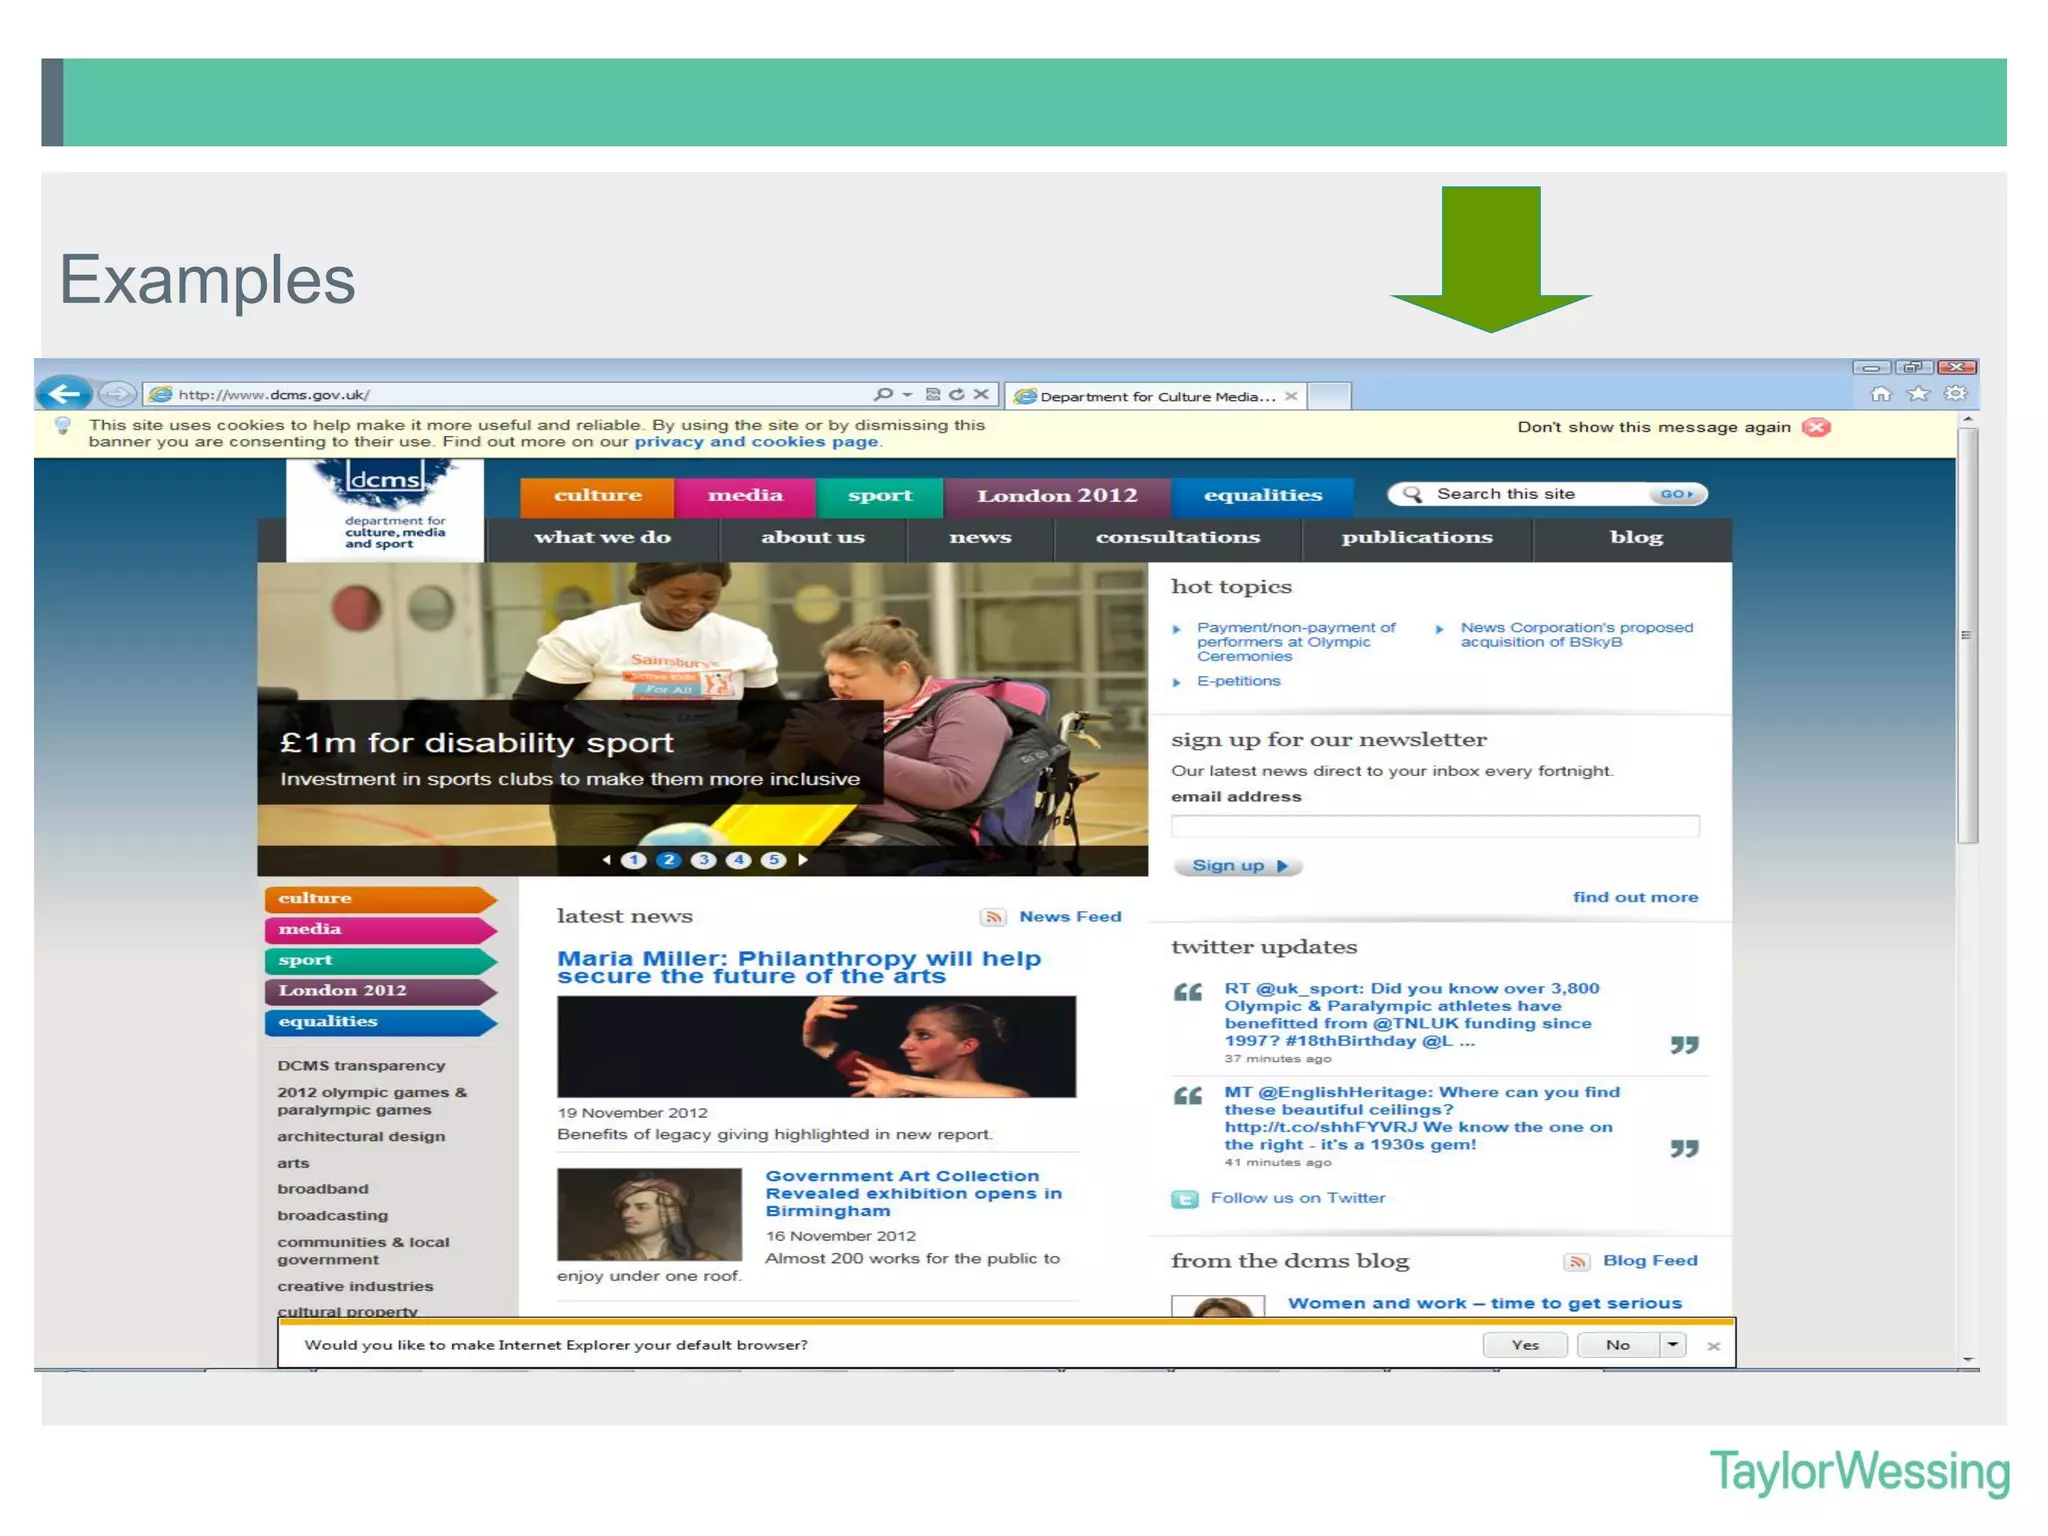Click the browser back arrow button

tap(64, 394)
